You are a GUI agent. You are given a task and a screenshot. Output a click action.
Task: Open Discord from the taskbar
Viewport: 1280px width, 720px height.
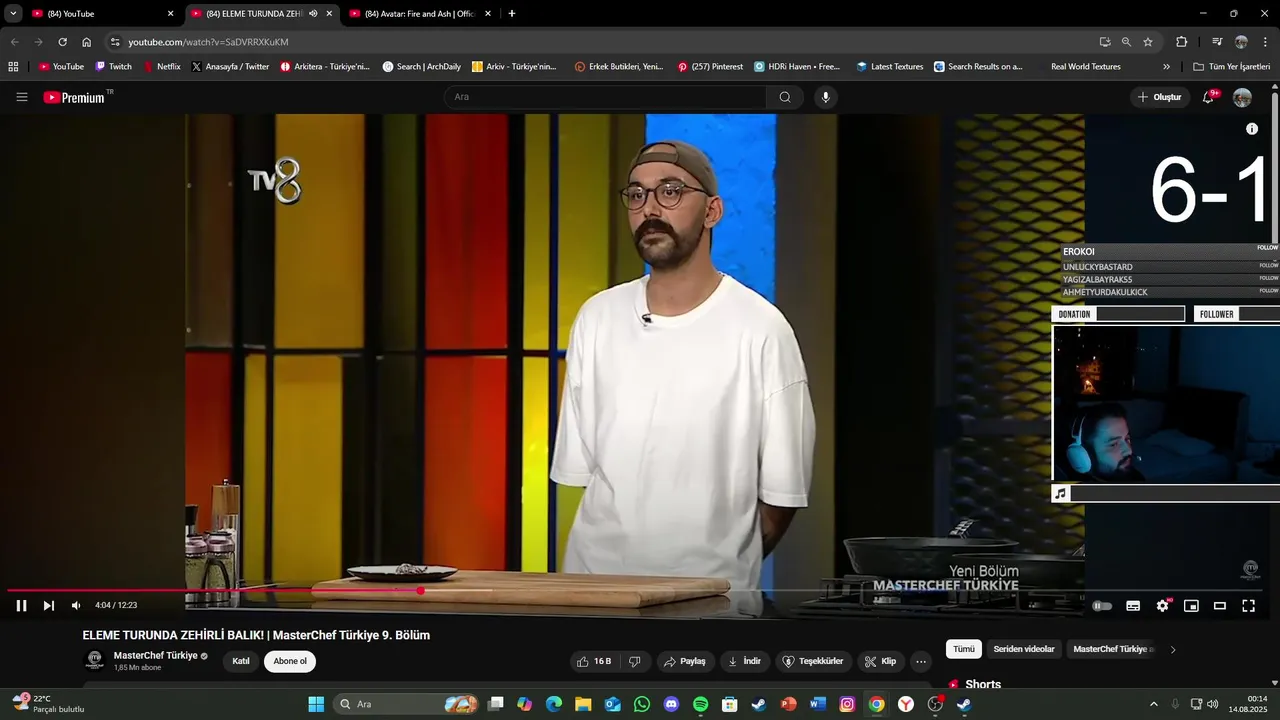pyautogui.click(x=671, y=704)
